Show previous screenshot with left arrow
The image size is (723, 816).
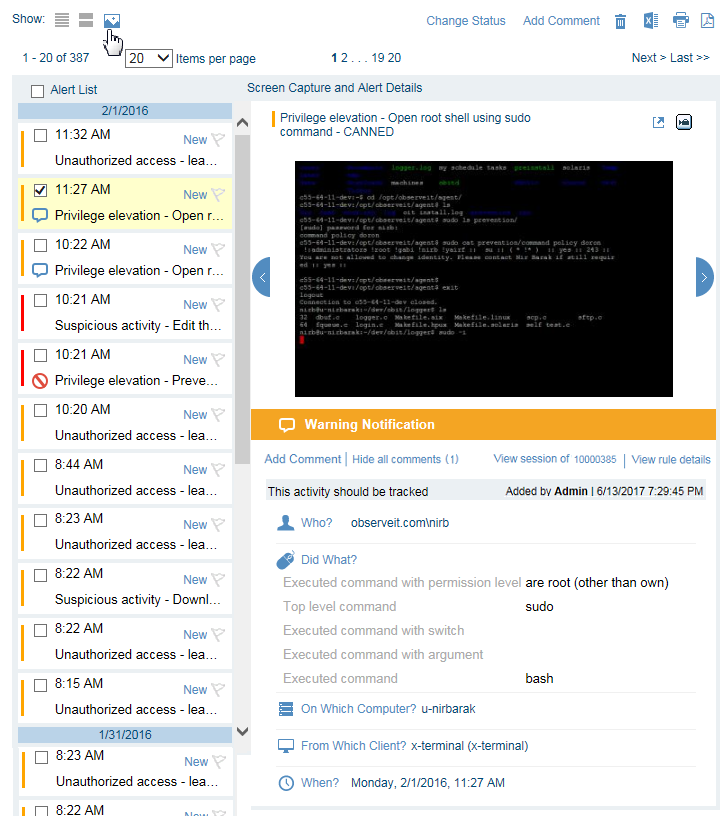[x=261, y=277]
